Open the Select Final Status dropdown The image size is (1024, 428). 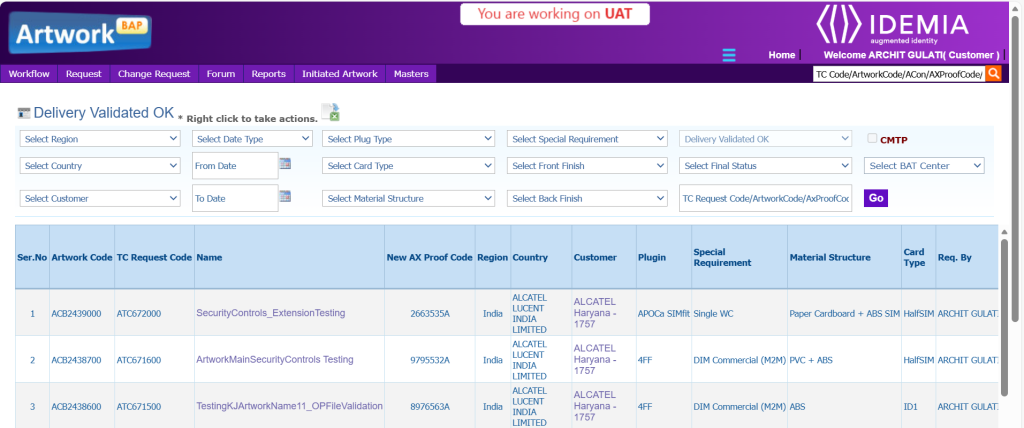(765, 166)
